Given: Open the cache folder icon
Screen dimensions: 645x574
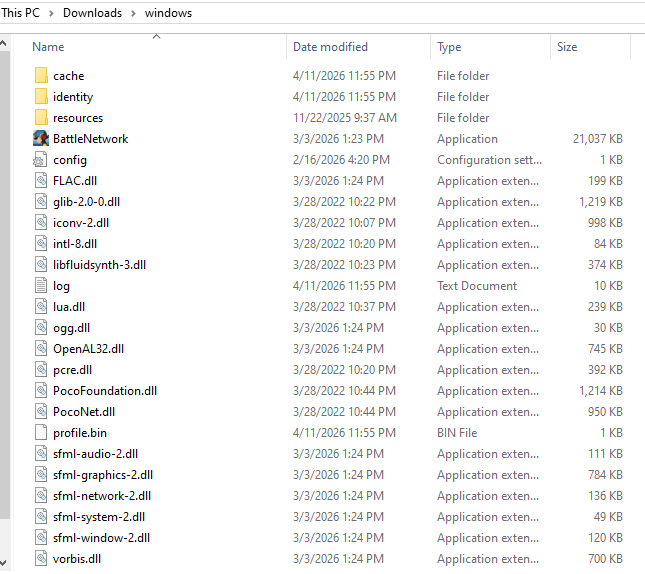Looking at the screenshot, I should (x=41, y=76).
